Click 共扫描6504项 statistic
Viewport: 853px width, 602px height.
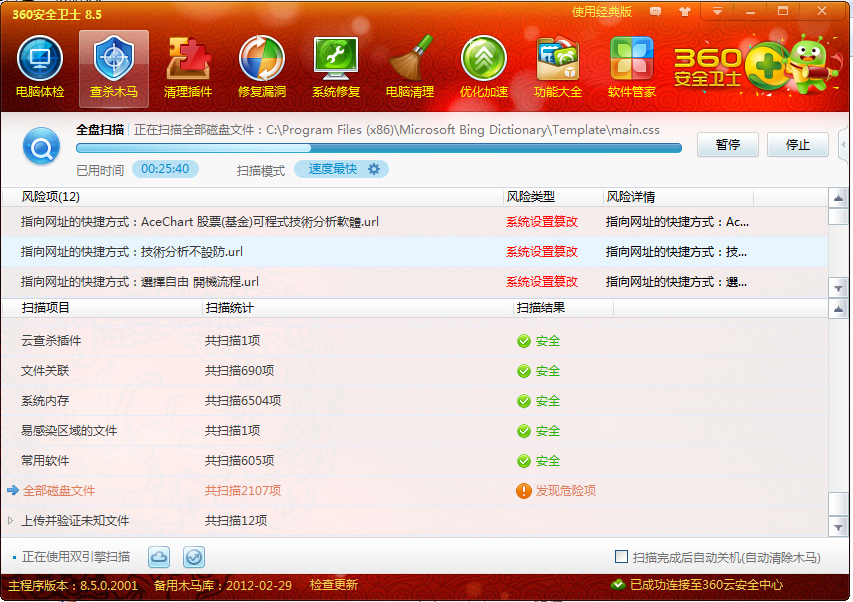[243, 401]
